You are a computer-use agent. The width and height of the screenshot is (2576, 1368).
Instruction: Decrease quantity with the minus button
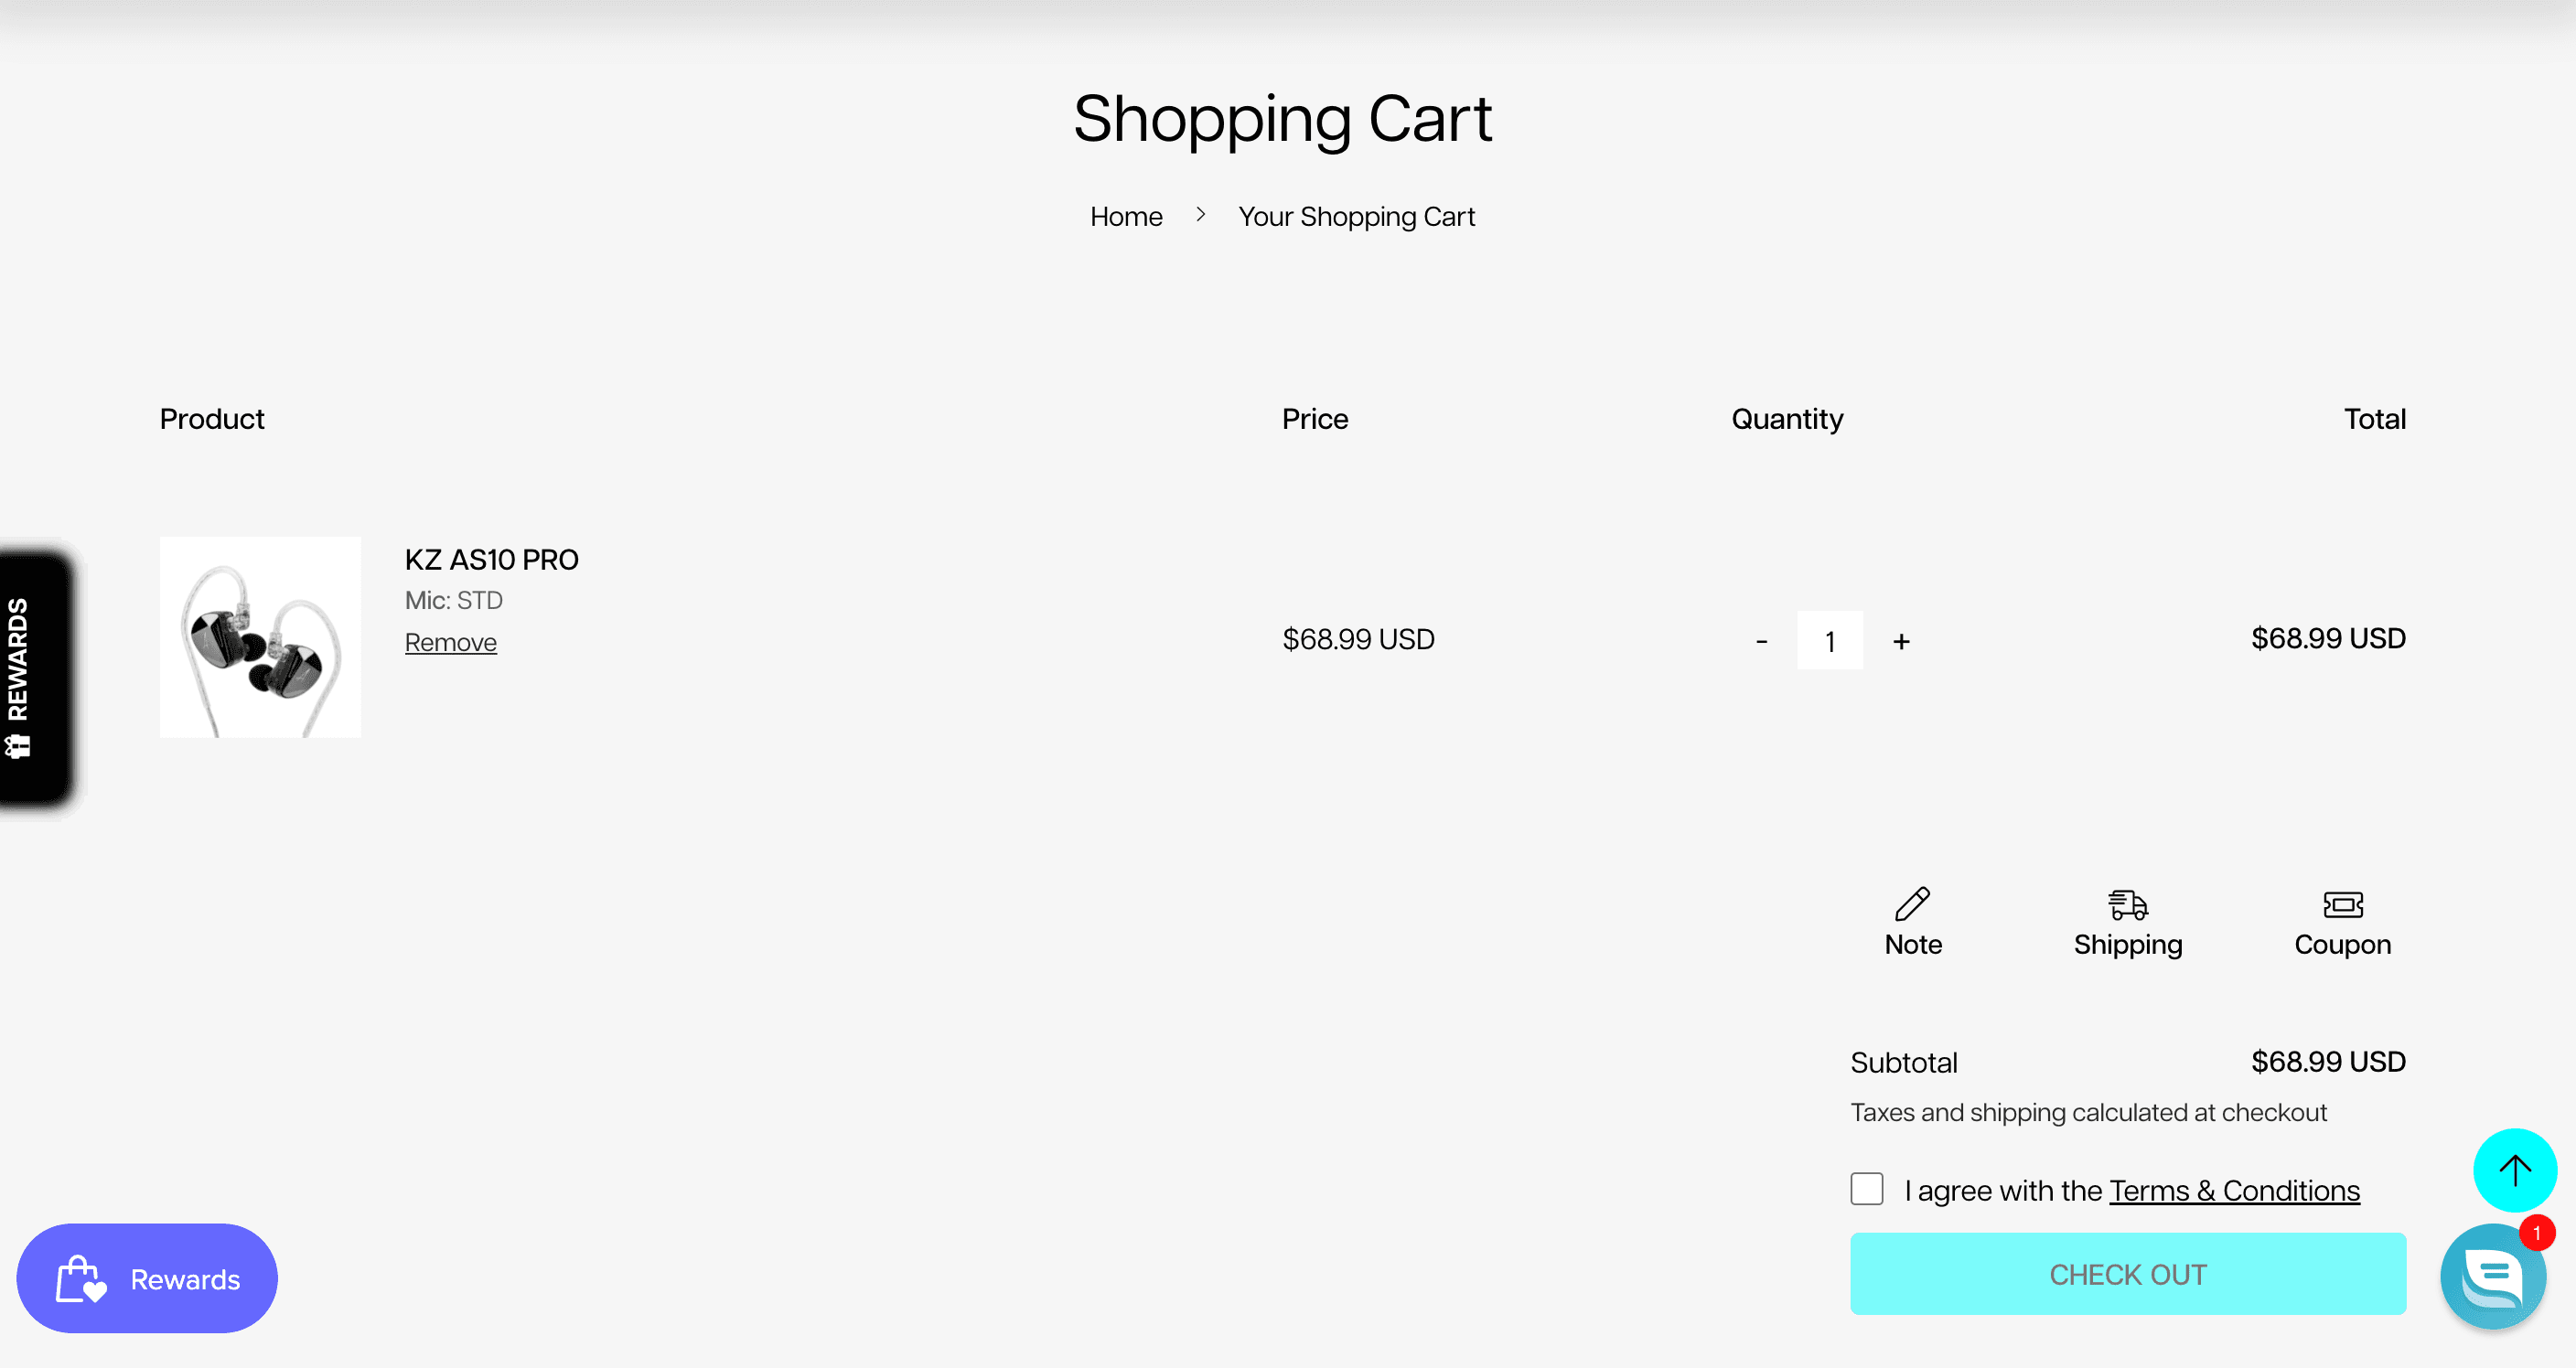[x=1761, y=640]
